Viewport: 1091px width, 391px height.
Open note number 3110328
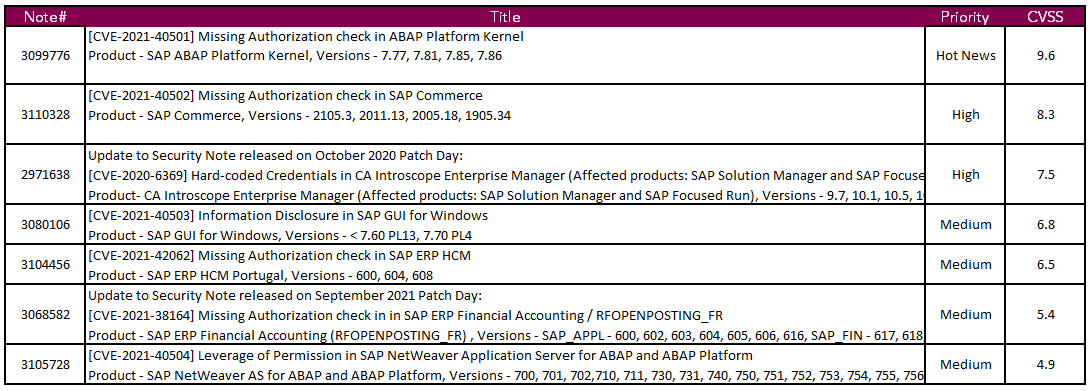(45, 115)
